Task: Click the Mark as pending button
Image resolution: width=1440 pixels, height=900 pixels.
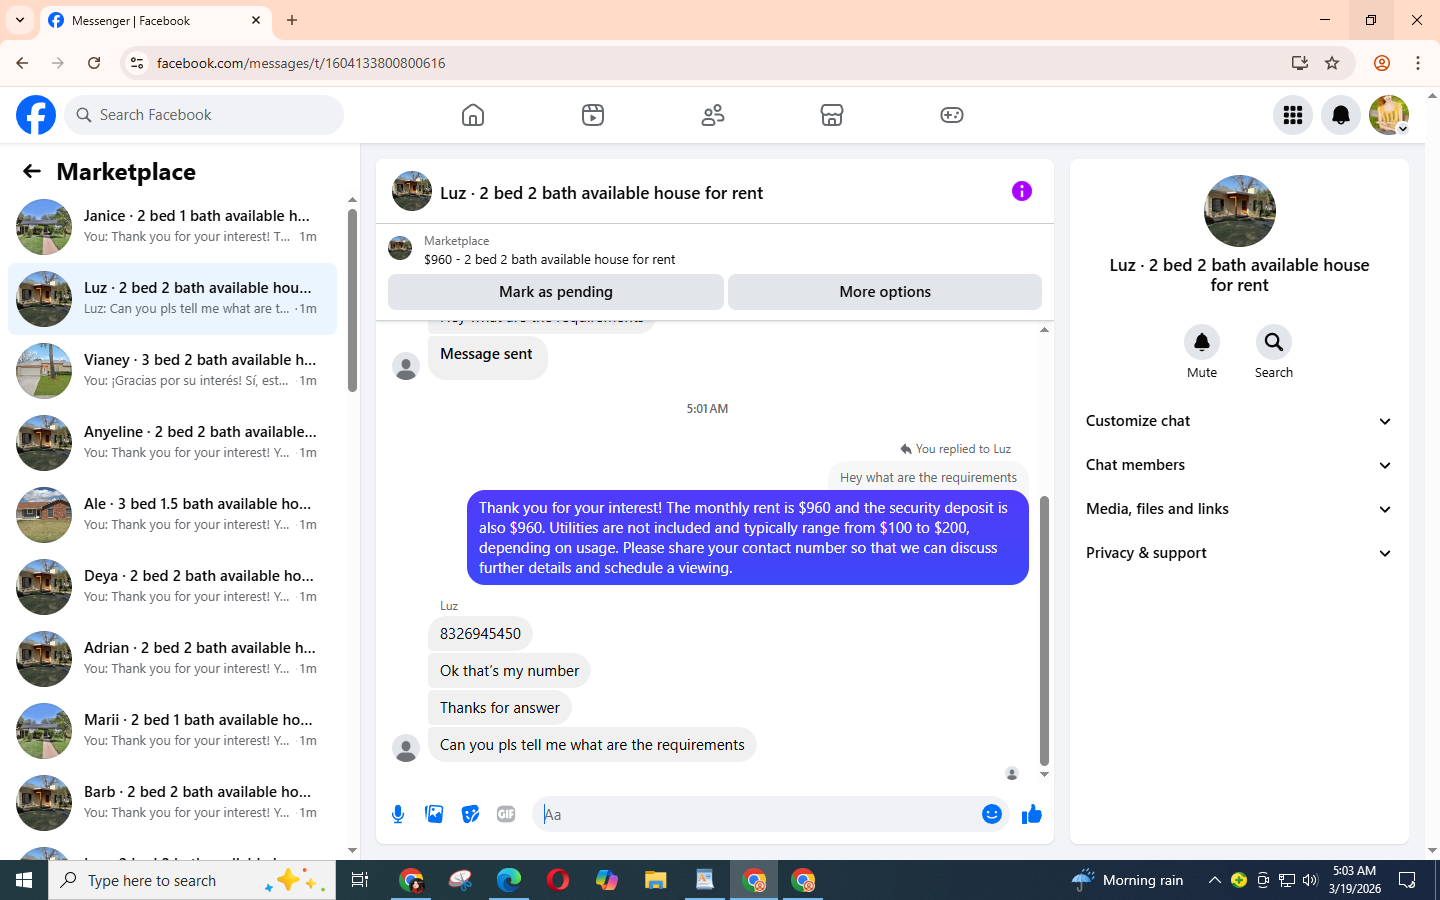Action: (556, 292)
